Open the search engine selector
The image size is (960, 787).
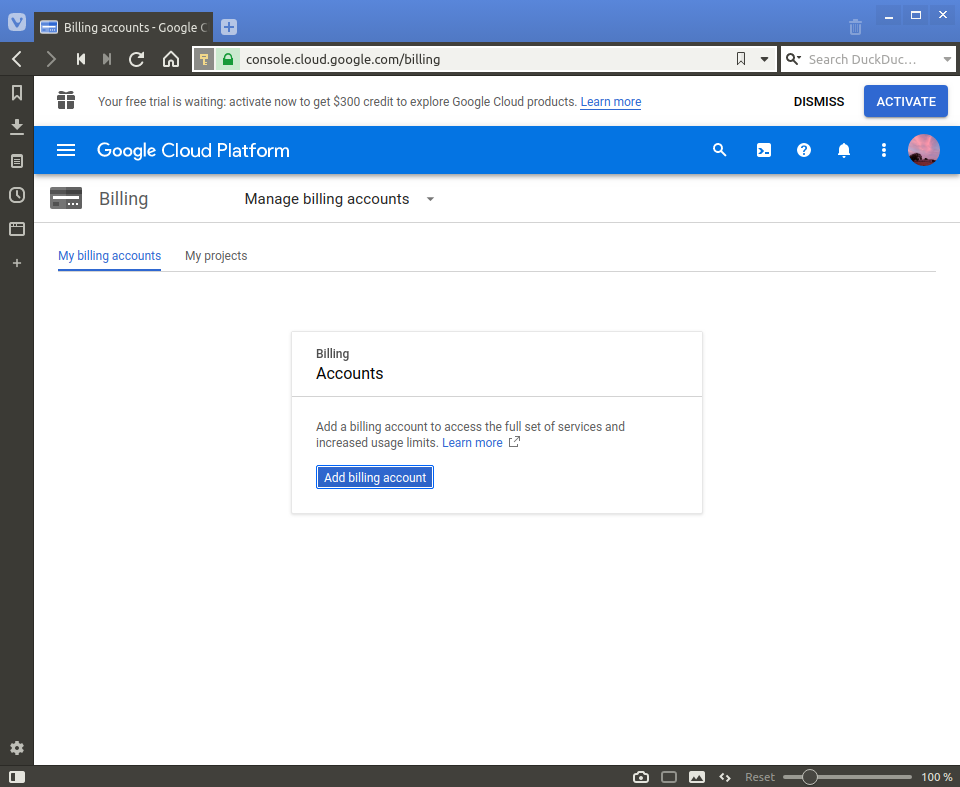(x=793, y=59)
